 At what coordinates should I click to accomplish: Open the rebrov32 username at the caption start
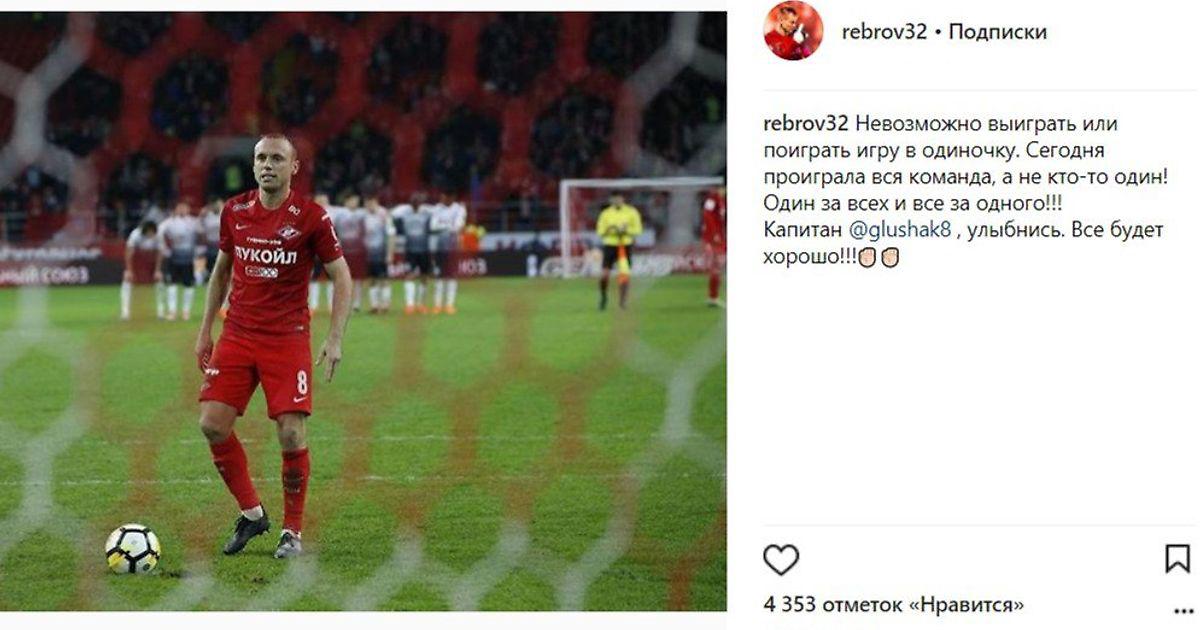coord(806,124)
